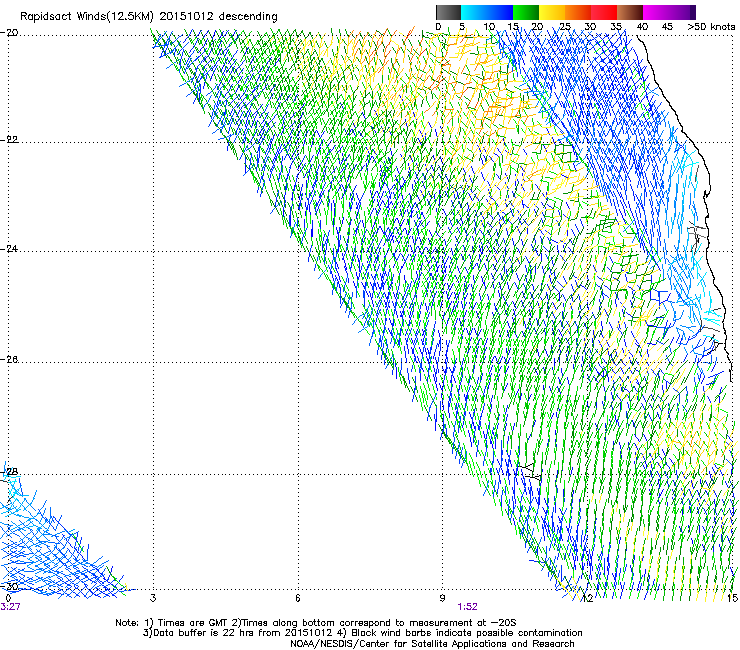Click the latitude label '-22'
Viewport: 740px width, 650px height.
tap(9, 139)
